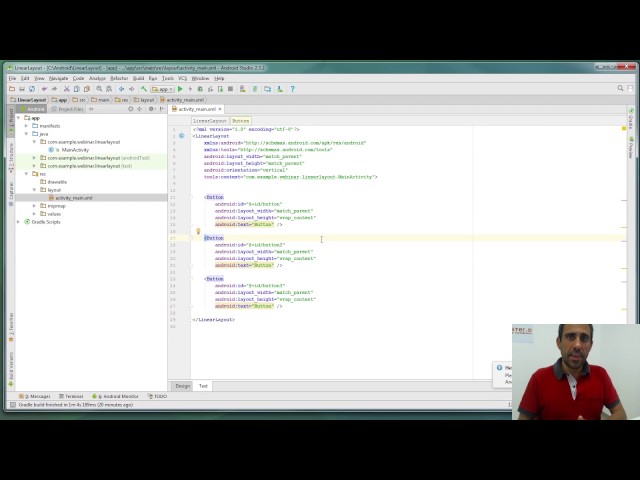Click the Paste toolbar icon
Viewport: 640px width, 480px height.
click(87, 89)
